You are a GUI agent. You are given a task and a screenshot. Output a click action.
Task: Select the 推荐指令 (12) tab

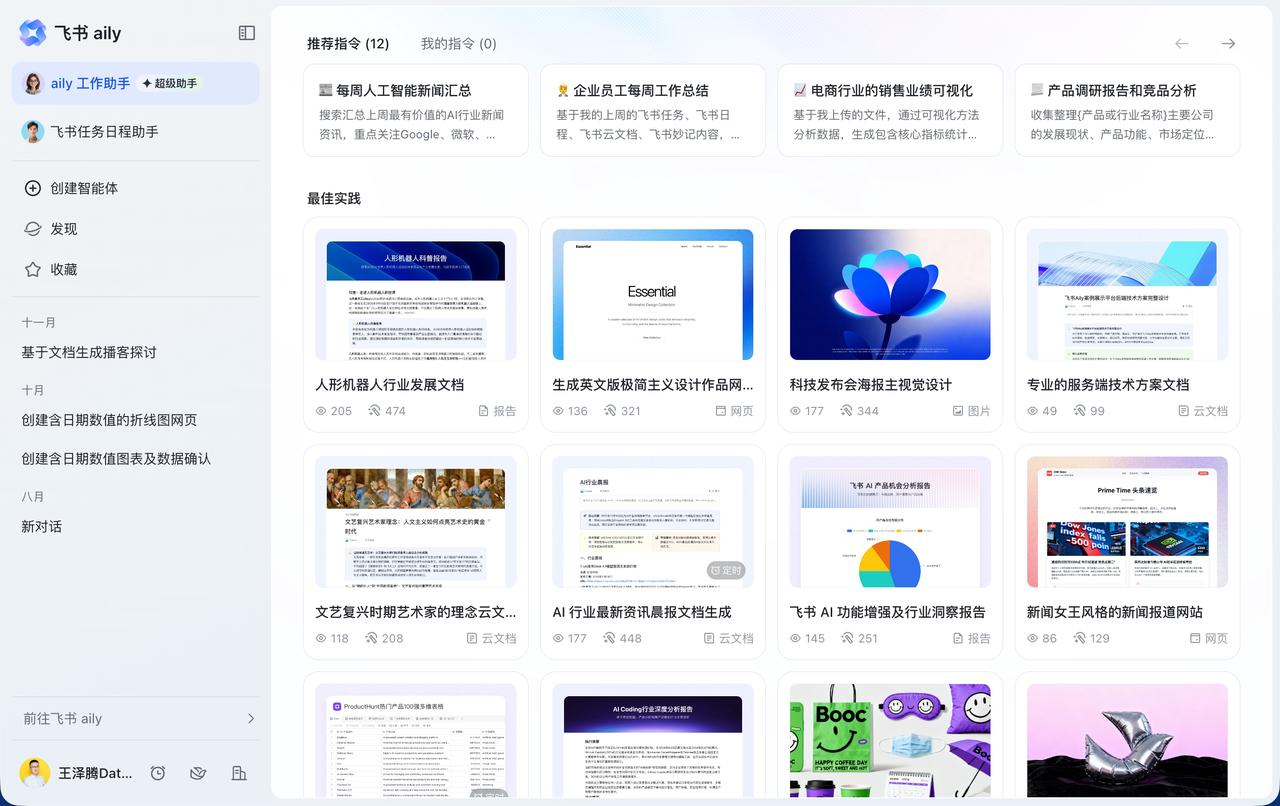coord(348,44)
